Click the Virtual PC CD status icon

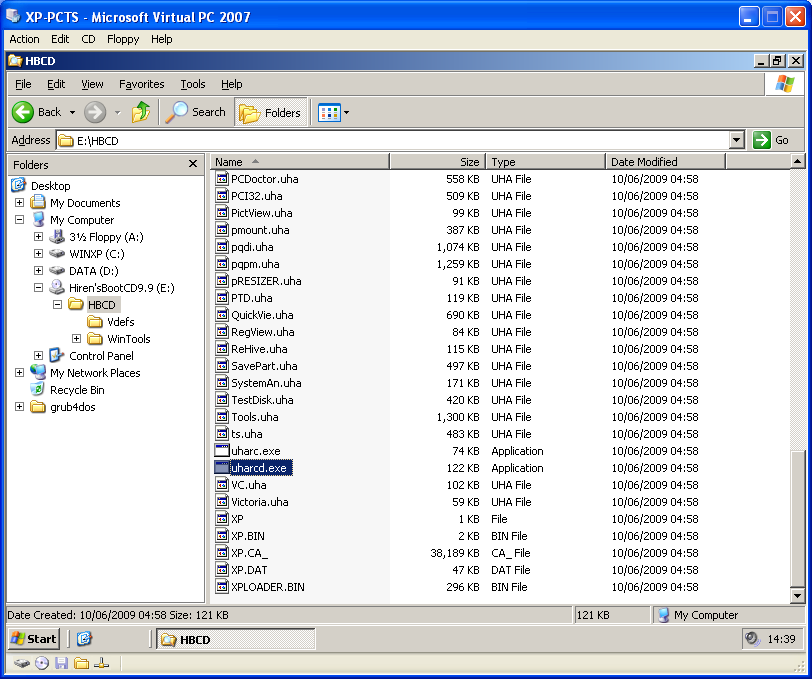click(42, 663)
